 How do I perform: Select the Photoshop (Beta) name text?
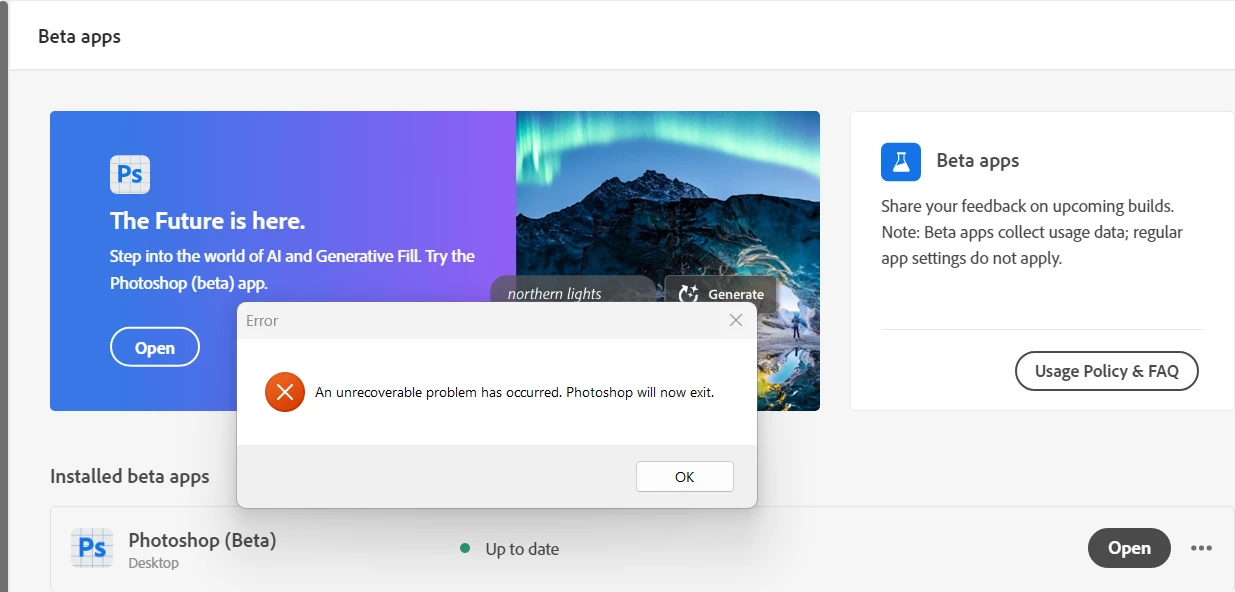[202, 540]
